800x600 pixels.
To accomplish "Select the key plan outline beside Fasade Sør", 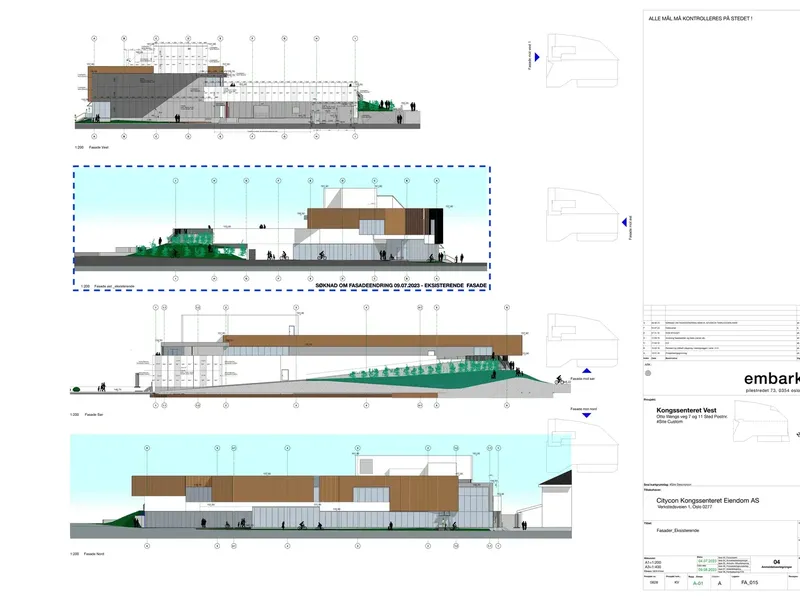I will 582,341.
